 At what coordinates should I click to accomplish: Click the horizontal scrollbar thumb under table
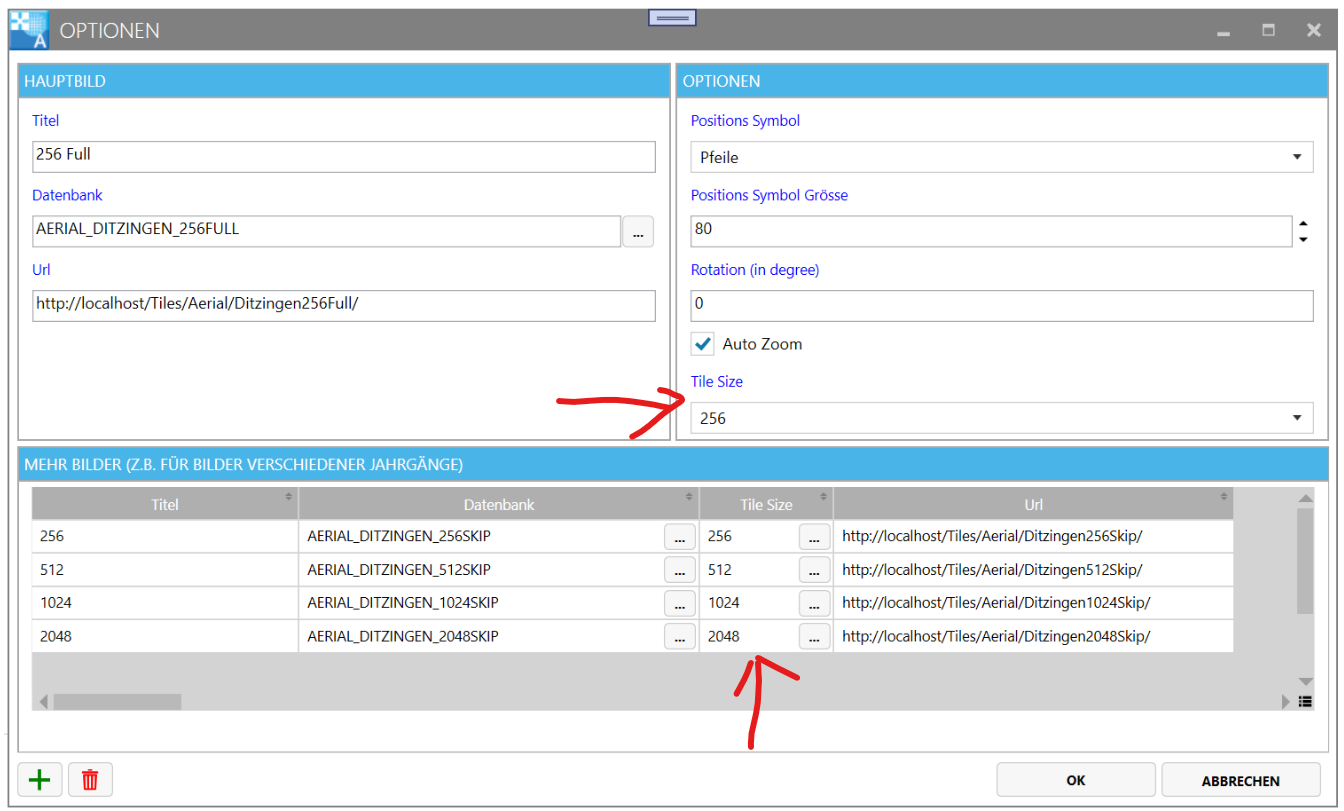117,702
